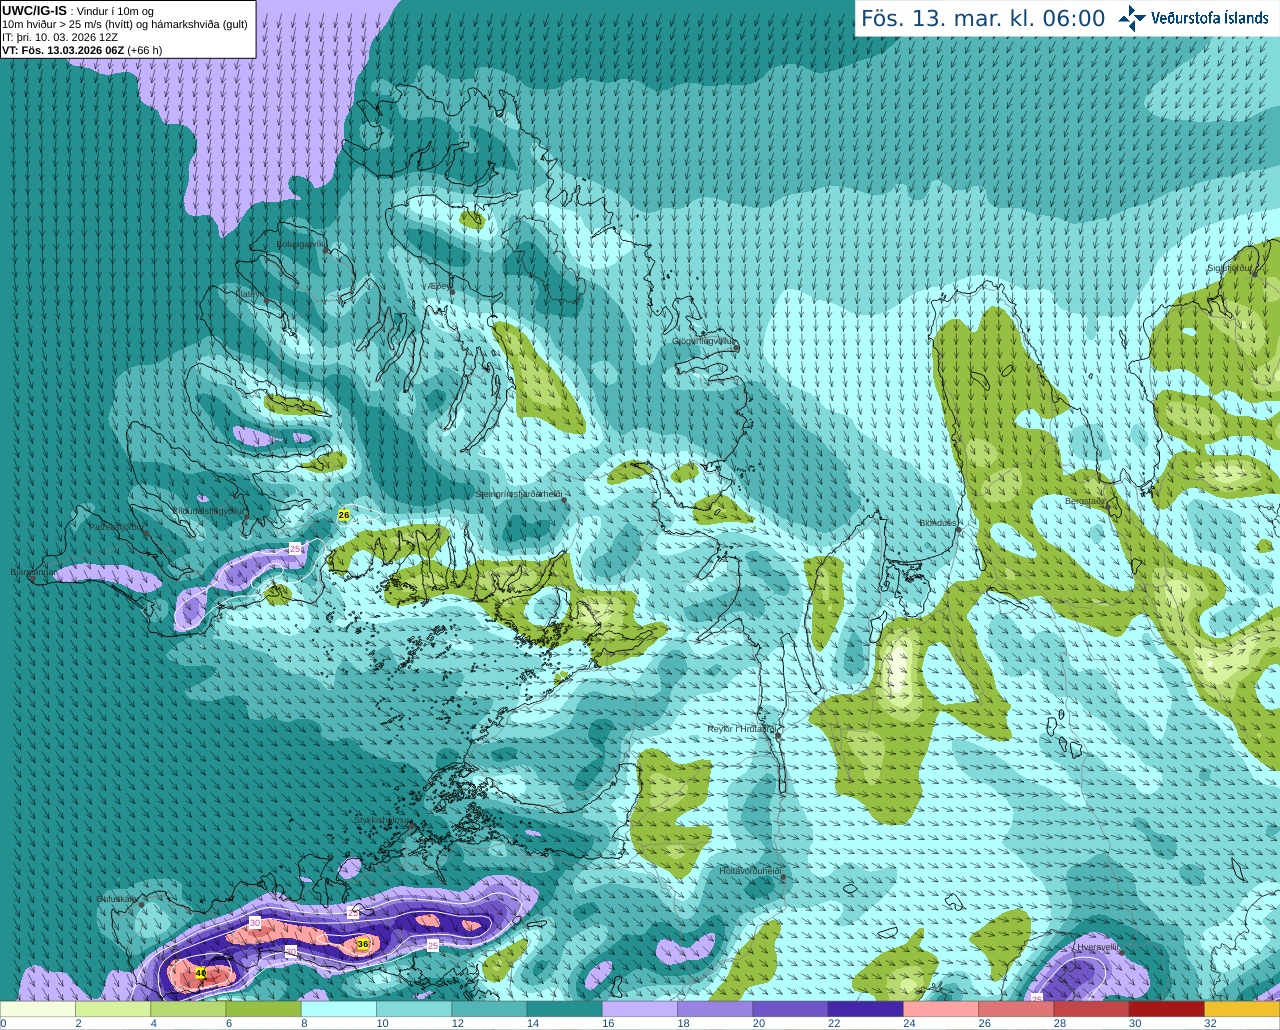The image size is (1280, 1030).
Task: Click the legend tick value 16
Action: click(x=608, y=1023)
